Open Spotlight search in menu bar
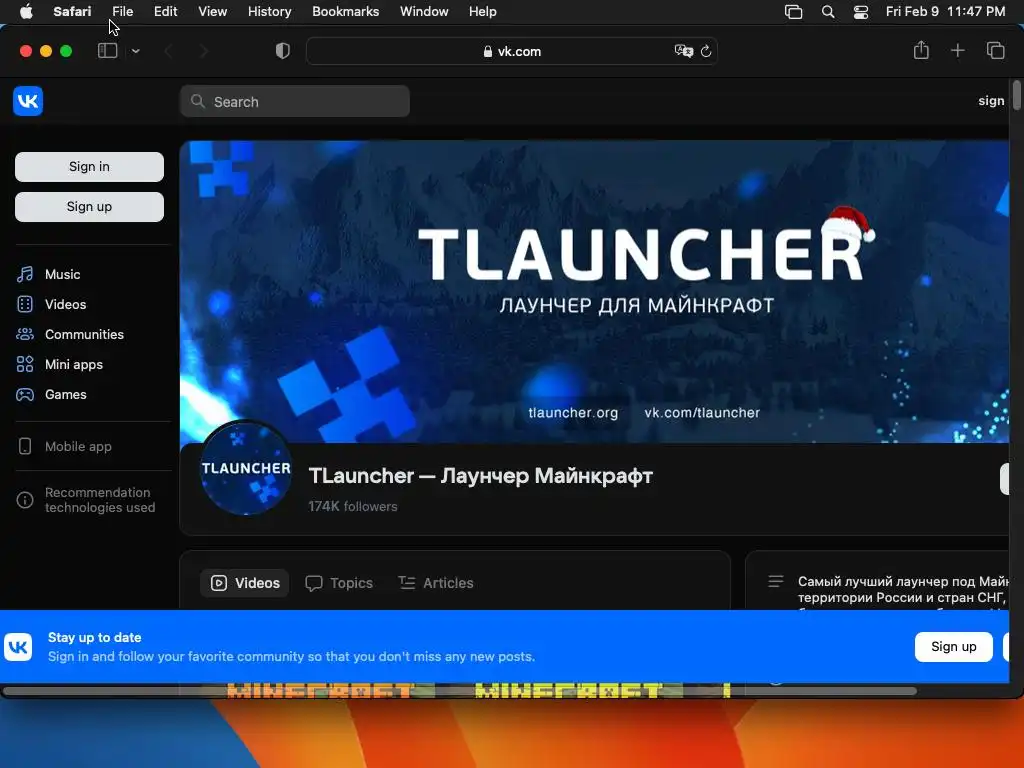 click(x=828, y=12)
